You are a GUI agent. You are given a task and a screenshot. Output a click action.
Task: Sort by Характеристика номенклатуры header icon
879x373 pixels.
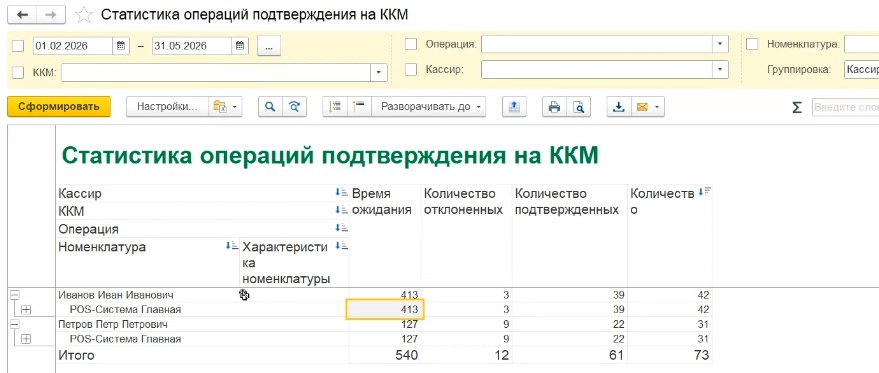341,246
